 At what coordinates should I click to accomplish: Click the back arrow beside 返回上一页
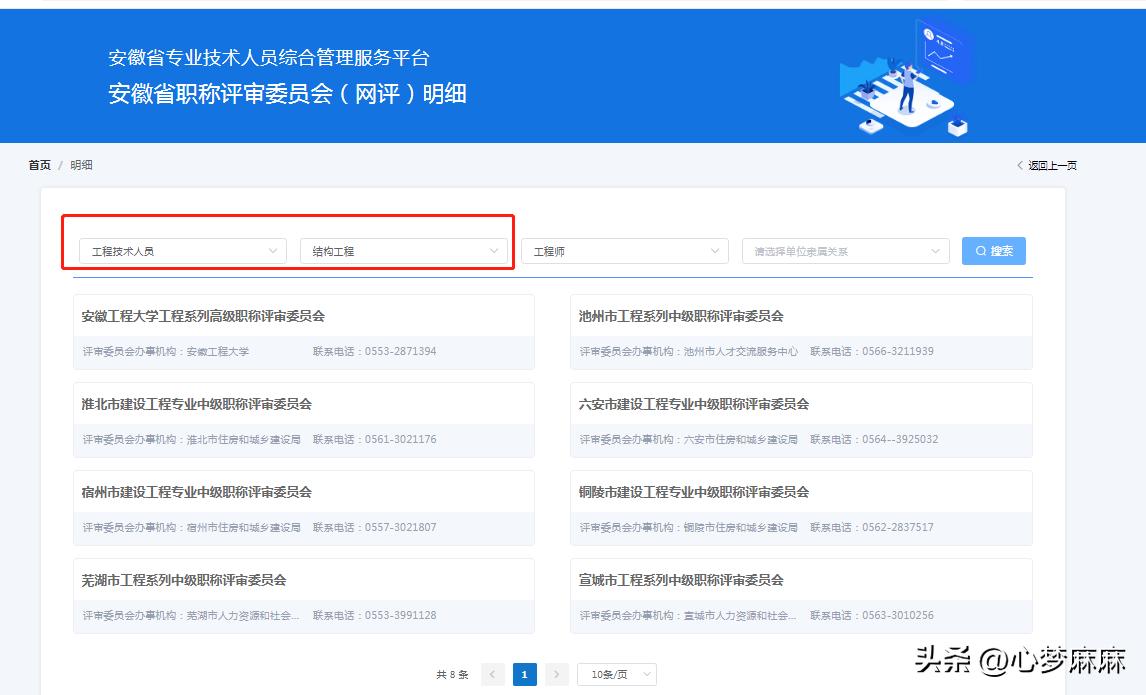click(x=1021, y=164)
